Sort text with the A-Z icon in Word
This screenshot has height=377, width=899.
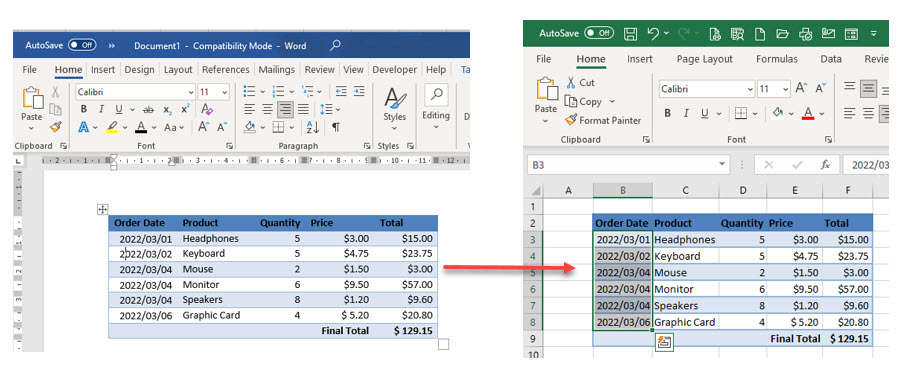pyautogui.click(x=312, y=127)
